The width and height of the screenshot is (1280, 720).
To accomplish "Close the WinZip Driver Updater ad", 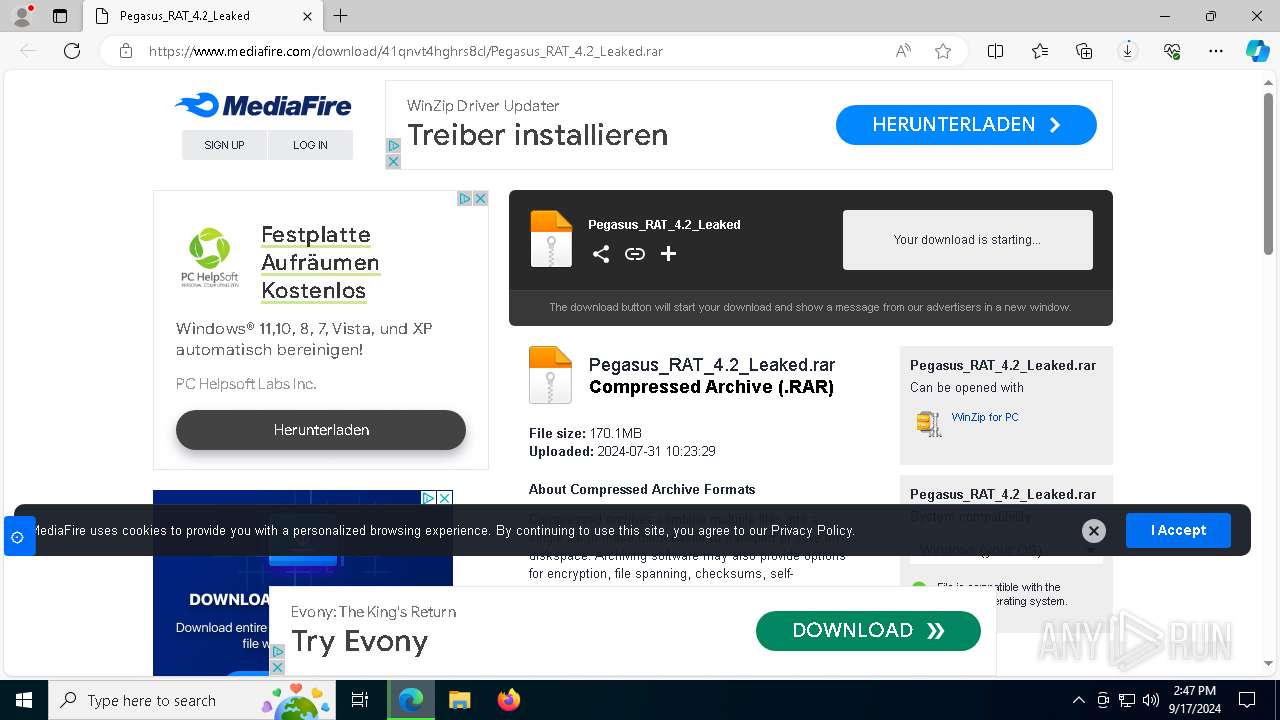I will coord(393,162).
